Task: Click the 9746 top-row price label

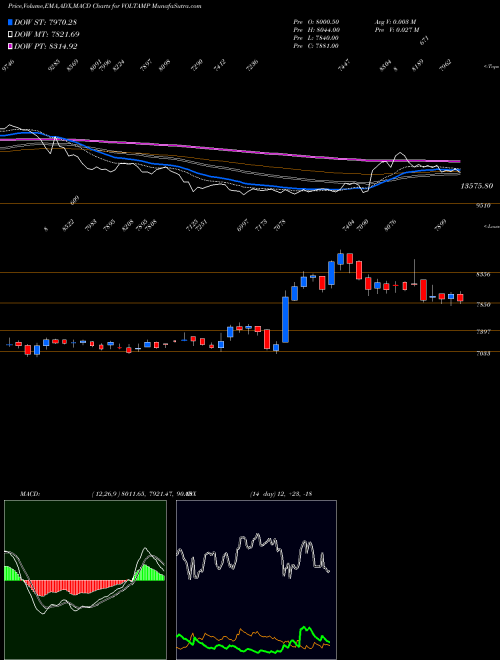Action: [8, 67]
